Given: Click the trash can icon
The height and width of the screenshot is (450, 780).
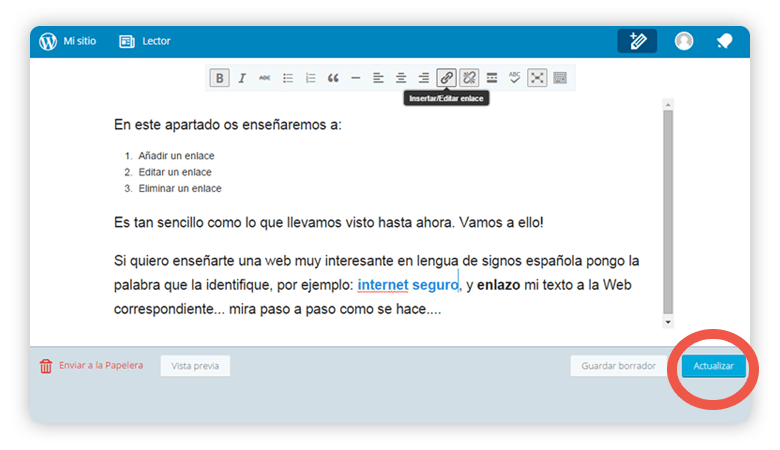Looking at the screenshot, I should [x=46, y=366].
